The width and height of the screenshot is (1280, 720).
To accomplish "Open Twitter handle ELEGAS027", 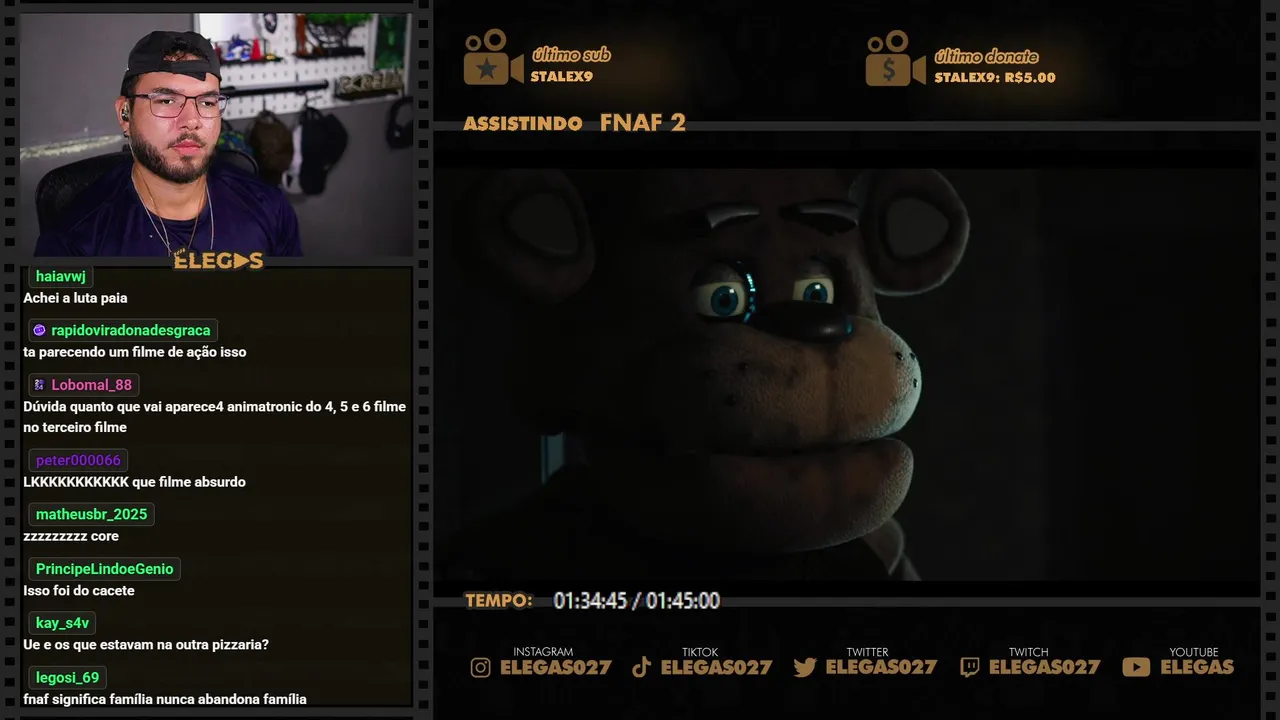I will click(x=881, y=667).
